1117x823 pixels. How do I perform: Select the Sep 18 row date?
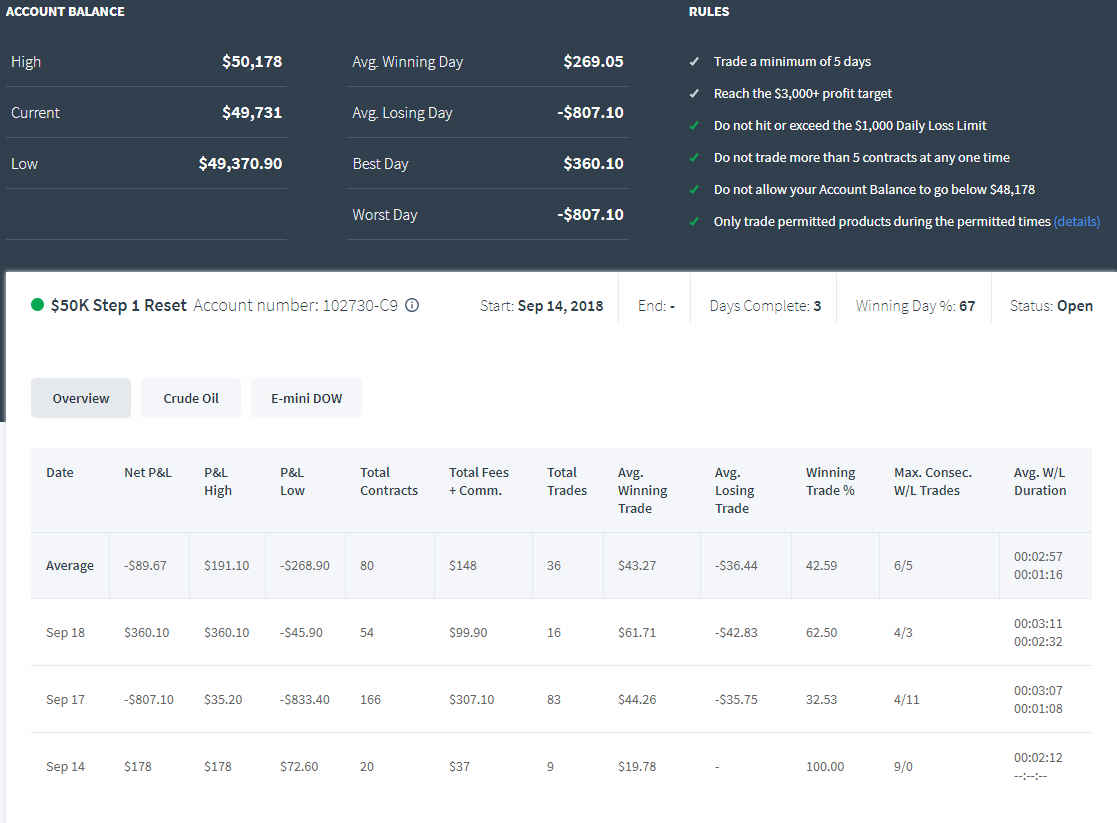[65, 633]
